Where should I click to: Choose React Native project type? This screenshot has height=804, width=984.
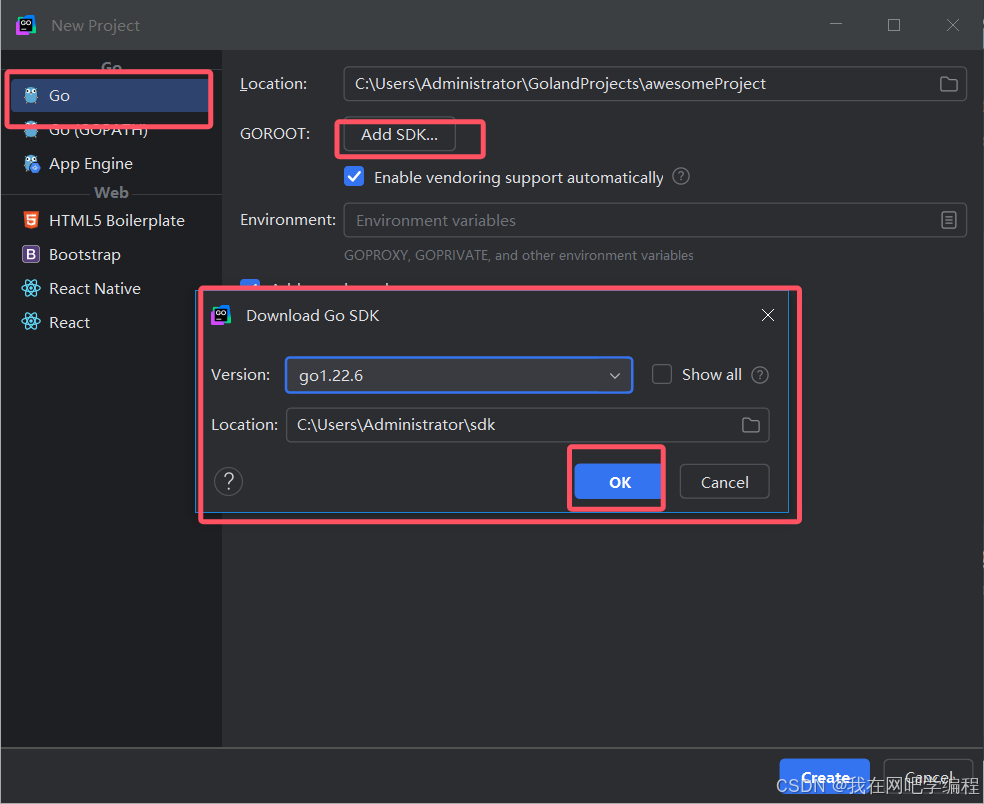95,288
